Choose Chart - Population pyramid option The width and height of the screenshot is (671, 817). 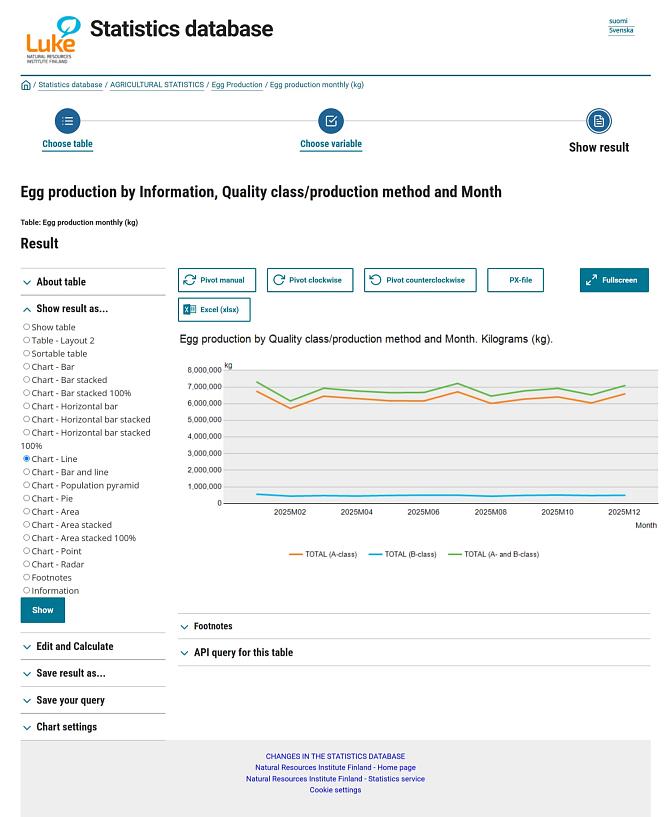point(26,485)
